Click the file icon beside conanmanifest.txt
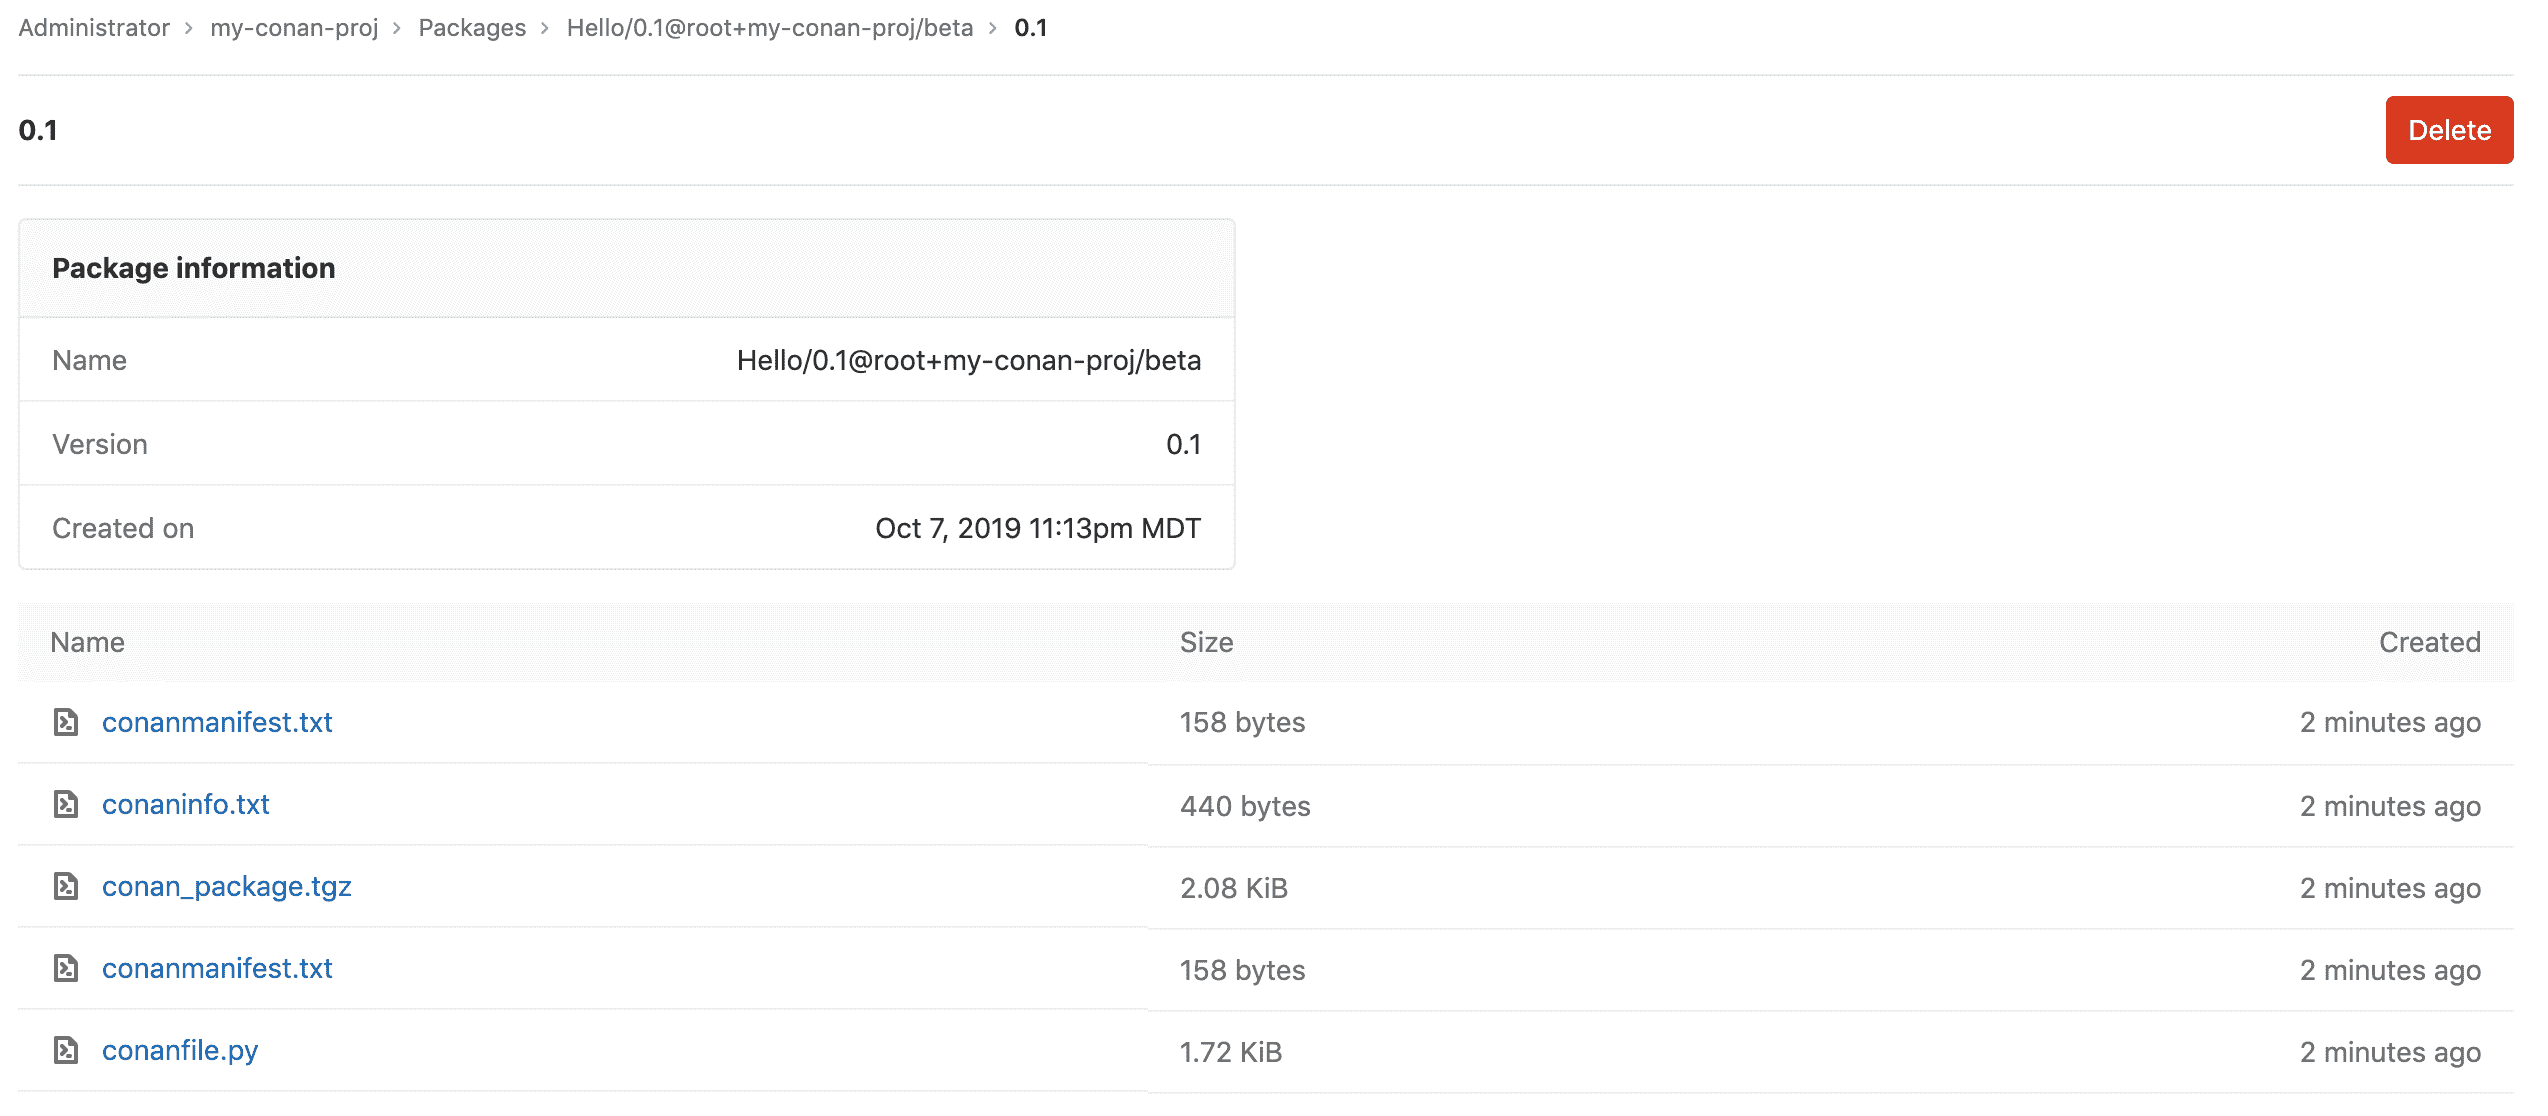Viewport: 2548px width, 1116px height. (66, 722)
